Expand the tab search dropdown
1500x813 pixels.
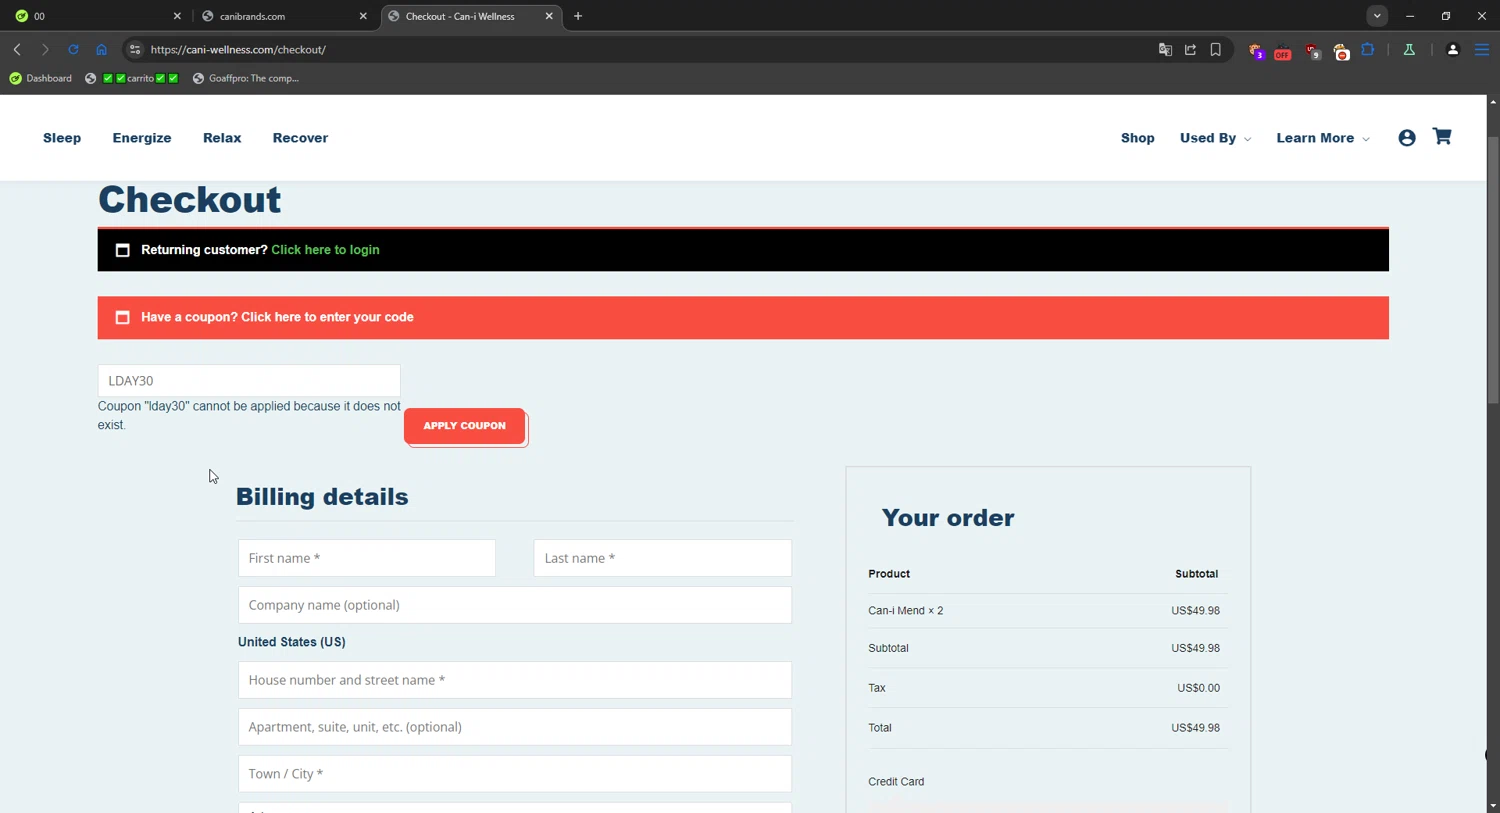point(1377,16)
